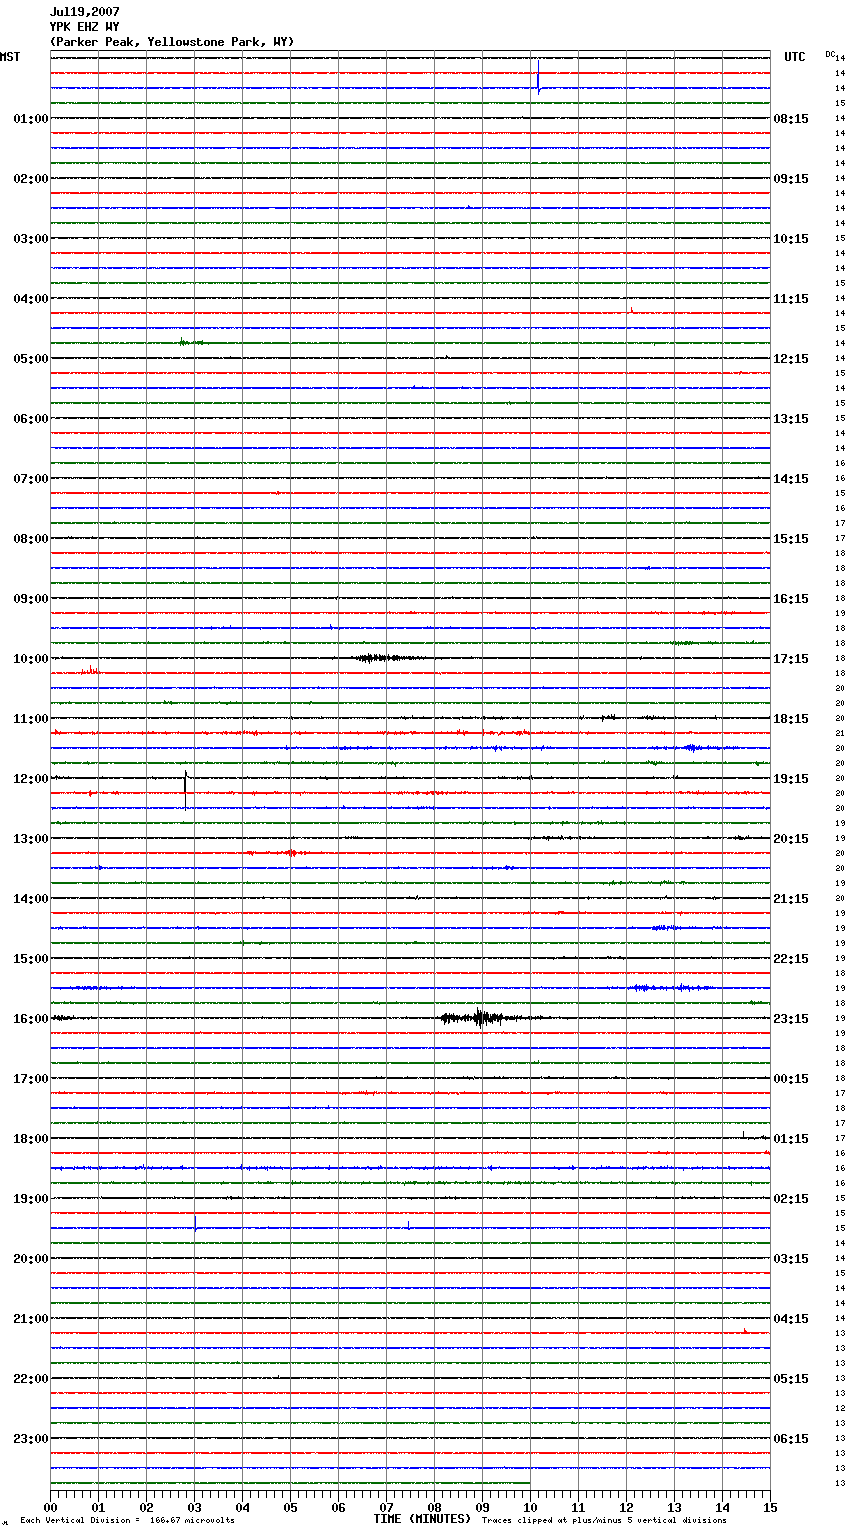Click the "12:15" UTC time label
The width and height of the screenshot is (850, 1534).
[x=791, y=359]
